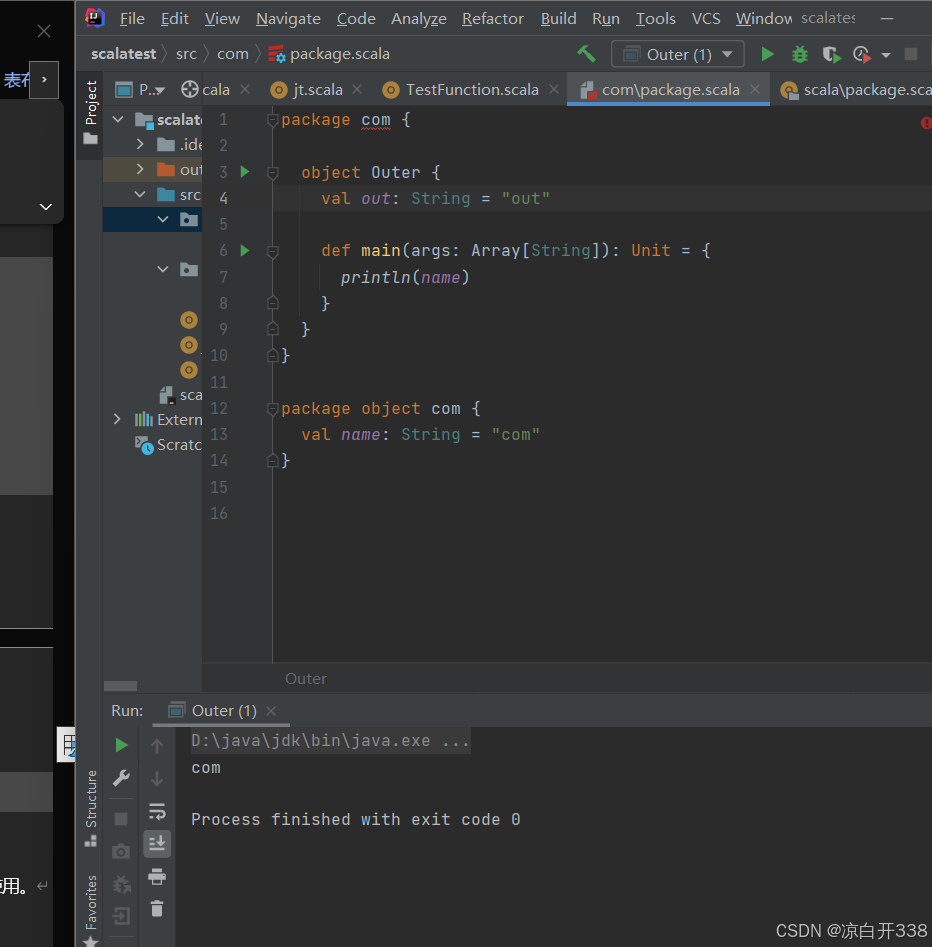Click Outer breadcrumb at editor bottom
Image resolution: width=932 pixels, height=947 pixels.
coord(306,679)
